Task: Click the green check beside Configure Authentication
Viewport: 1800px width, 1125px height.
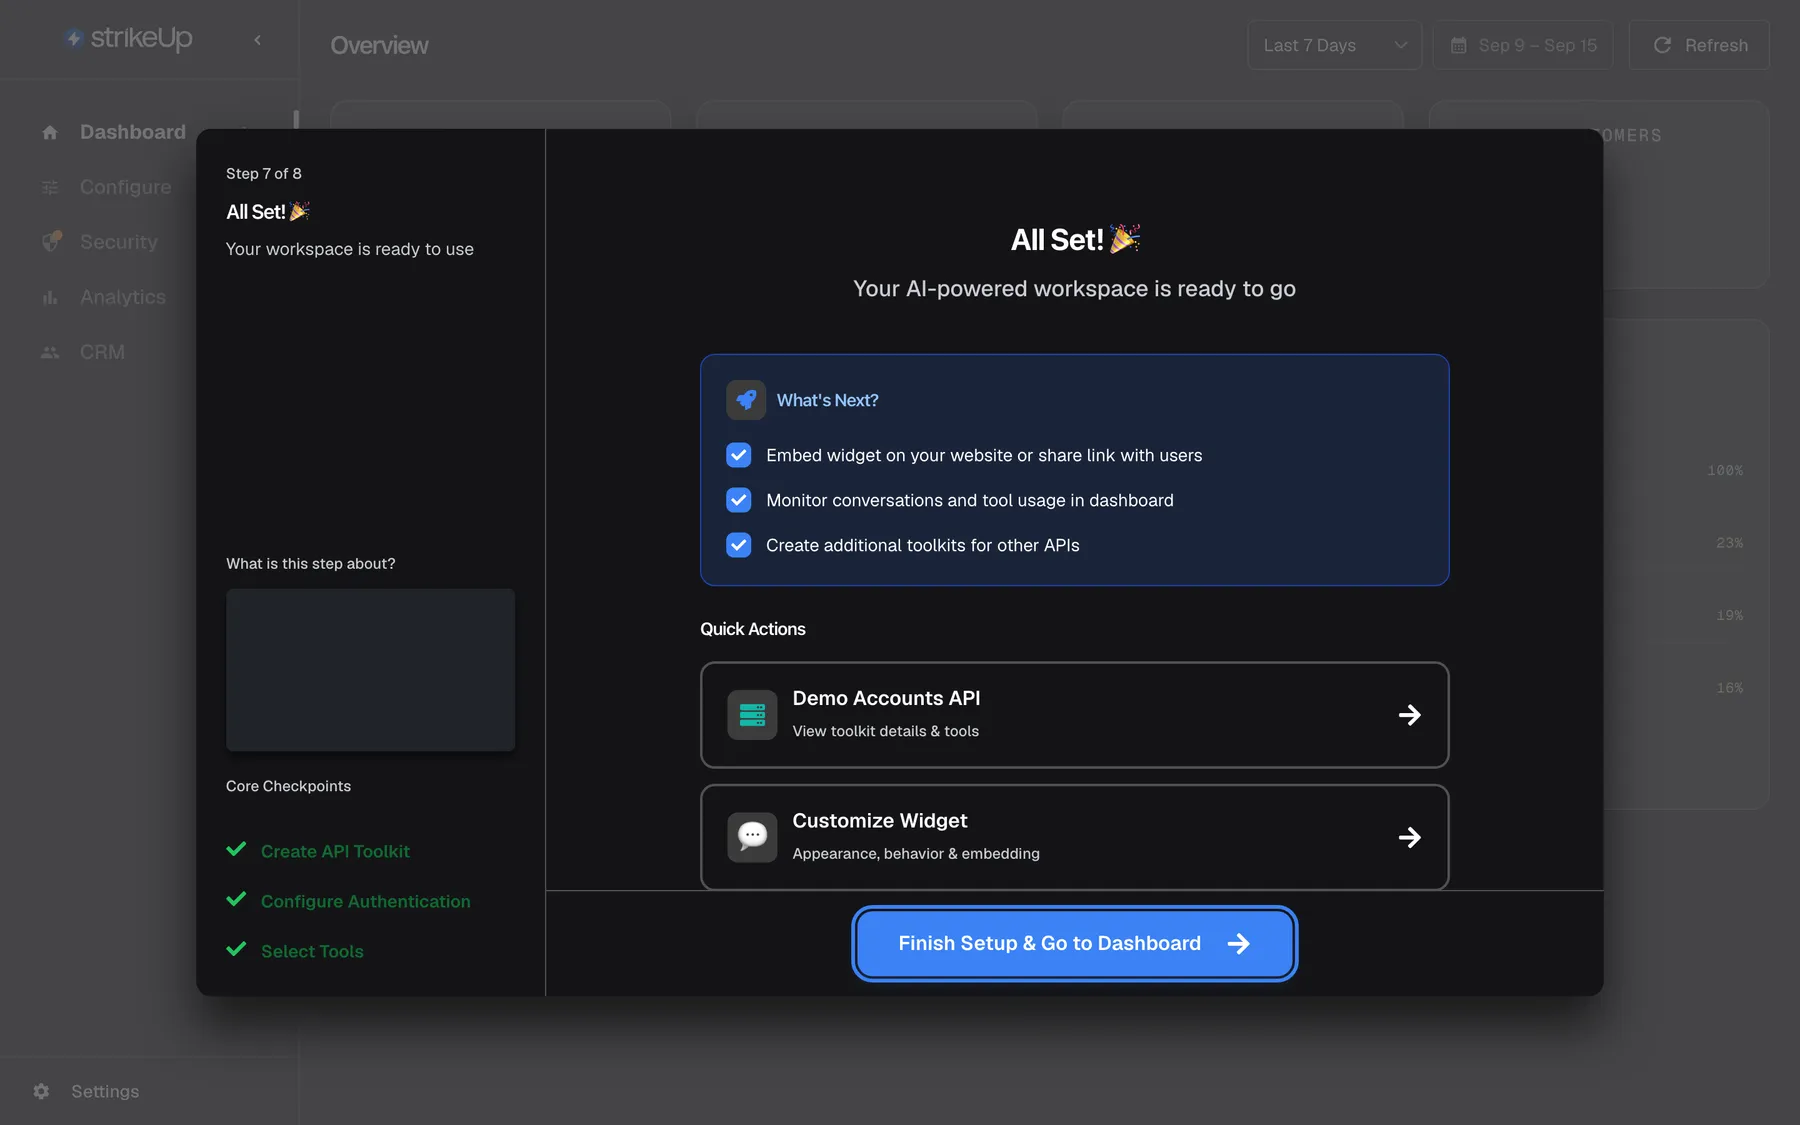Action: tap(236, 899)
